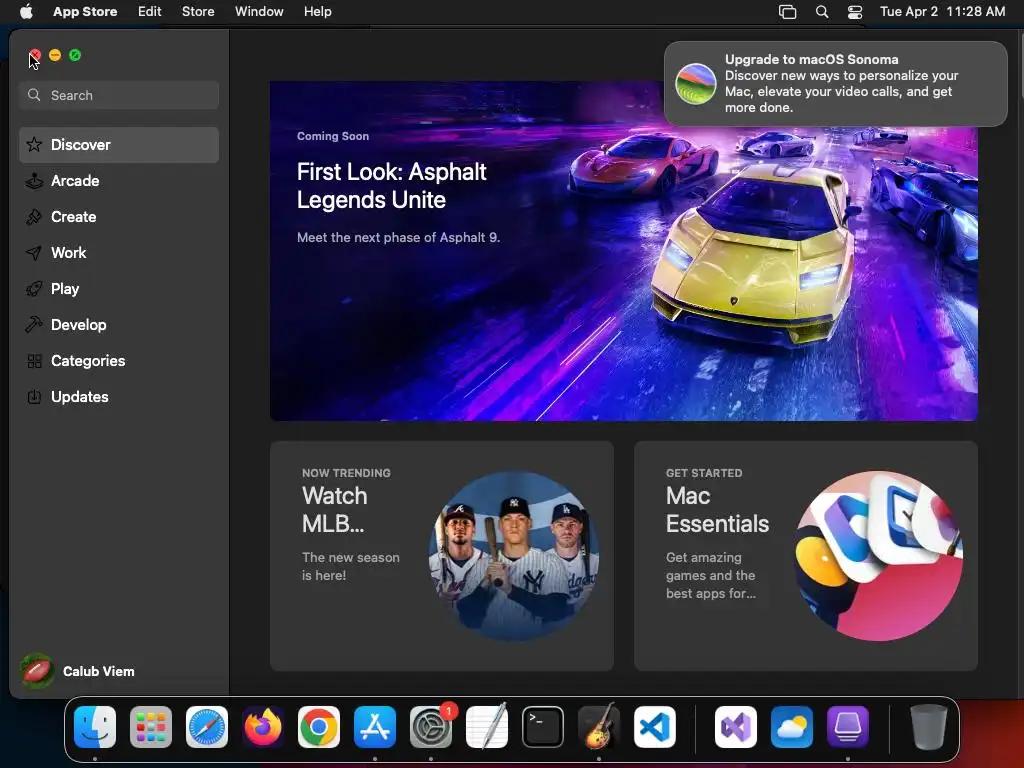The height and width of the screenshot is (768, 1024).
Task: Open Apple Configurator purple icon in Dock
Action: [848, 727]
